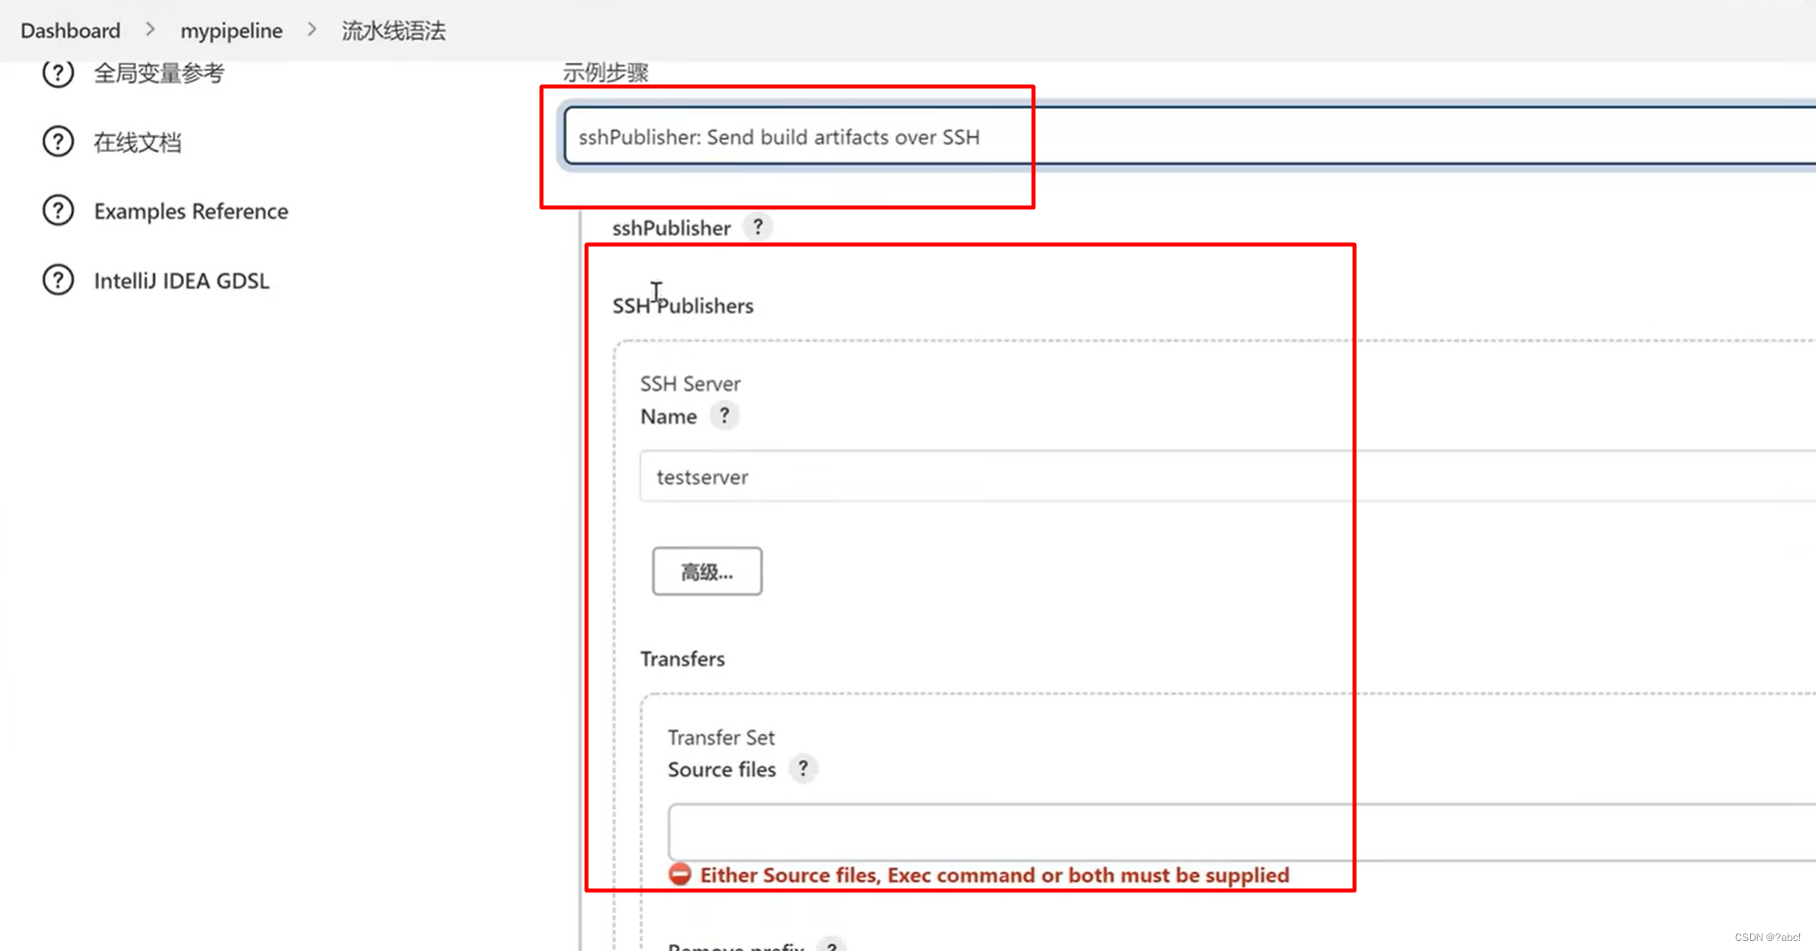Click the red error icon below Source files

click(x=680, y=874)
